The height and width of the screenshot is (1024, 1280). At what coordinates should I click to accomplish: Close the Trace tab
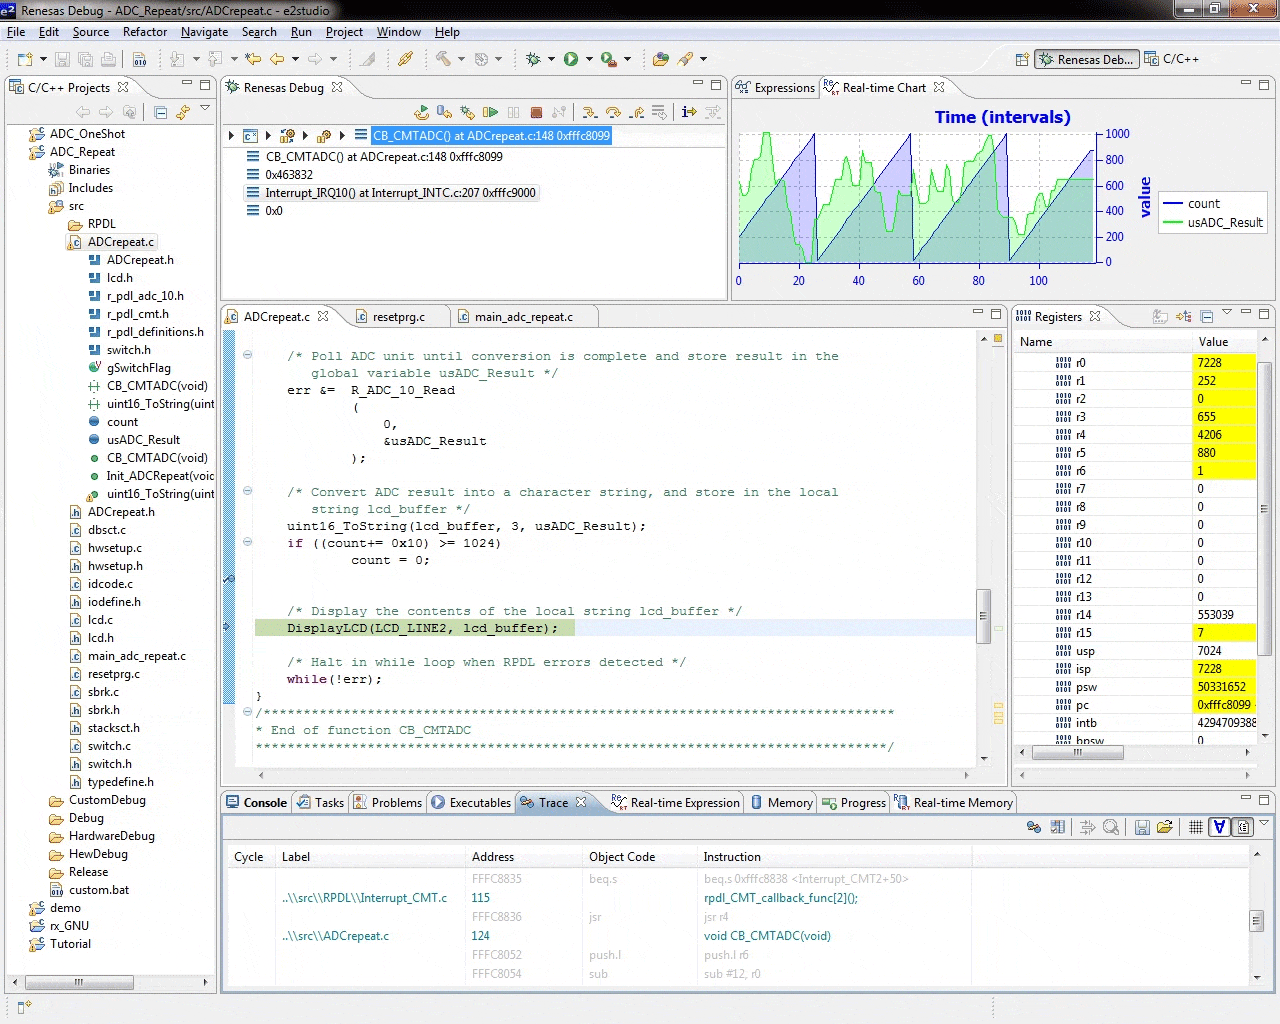tap(581, 803)
